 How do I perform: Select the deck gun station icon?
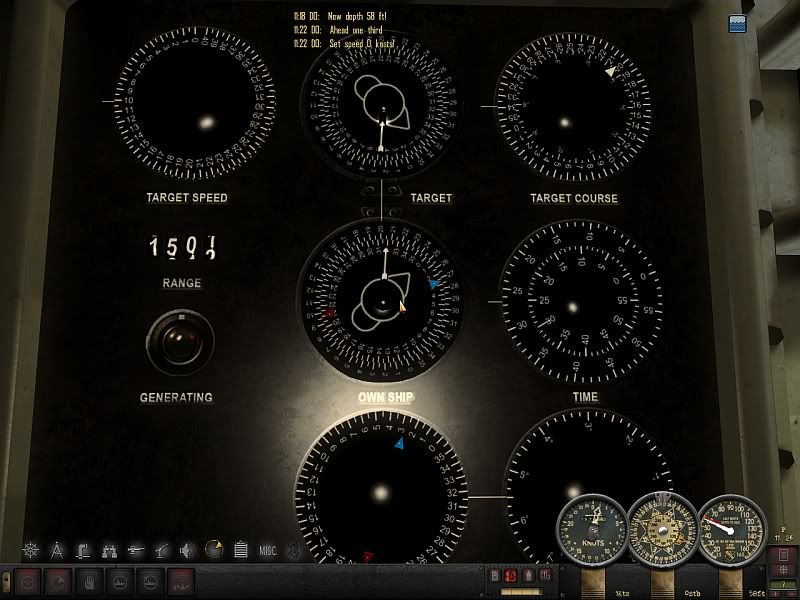pyautogui.click(x=136, y=551)
